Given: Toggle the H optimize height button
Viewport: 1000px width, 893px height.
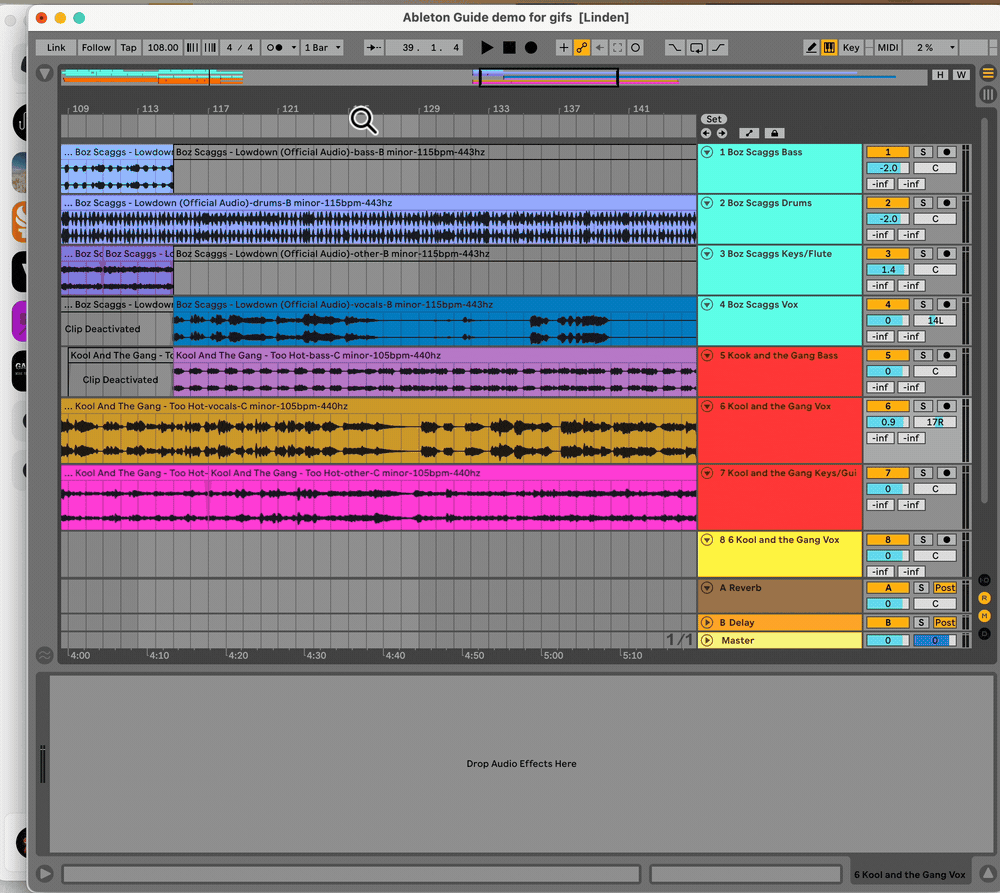Looking at the screenshot, I should [940, 75].
